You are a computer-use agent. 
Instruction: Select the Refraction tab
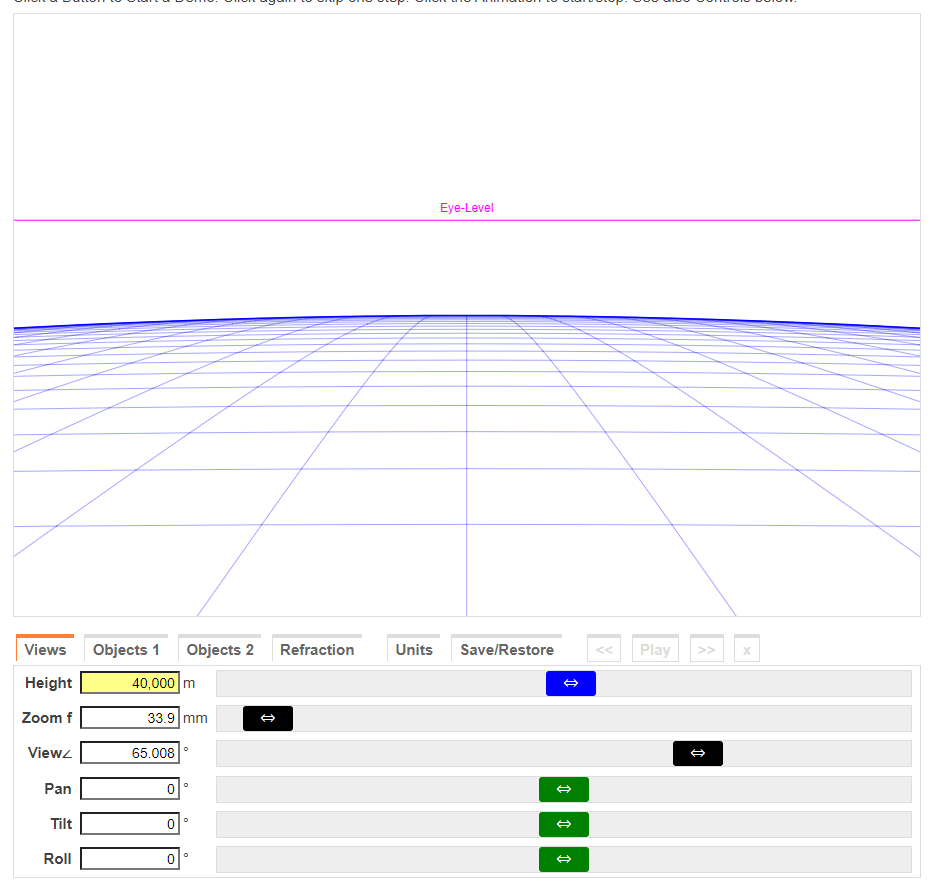pyautogui.click(x=317, y=649)
